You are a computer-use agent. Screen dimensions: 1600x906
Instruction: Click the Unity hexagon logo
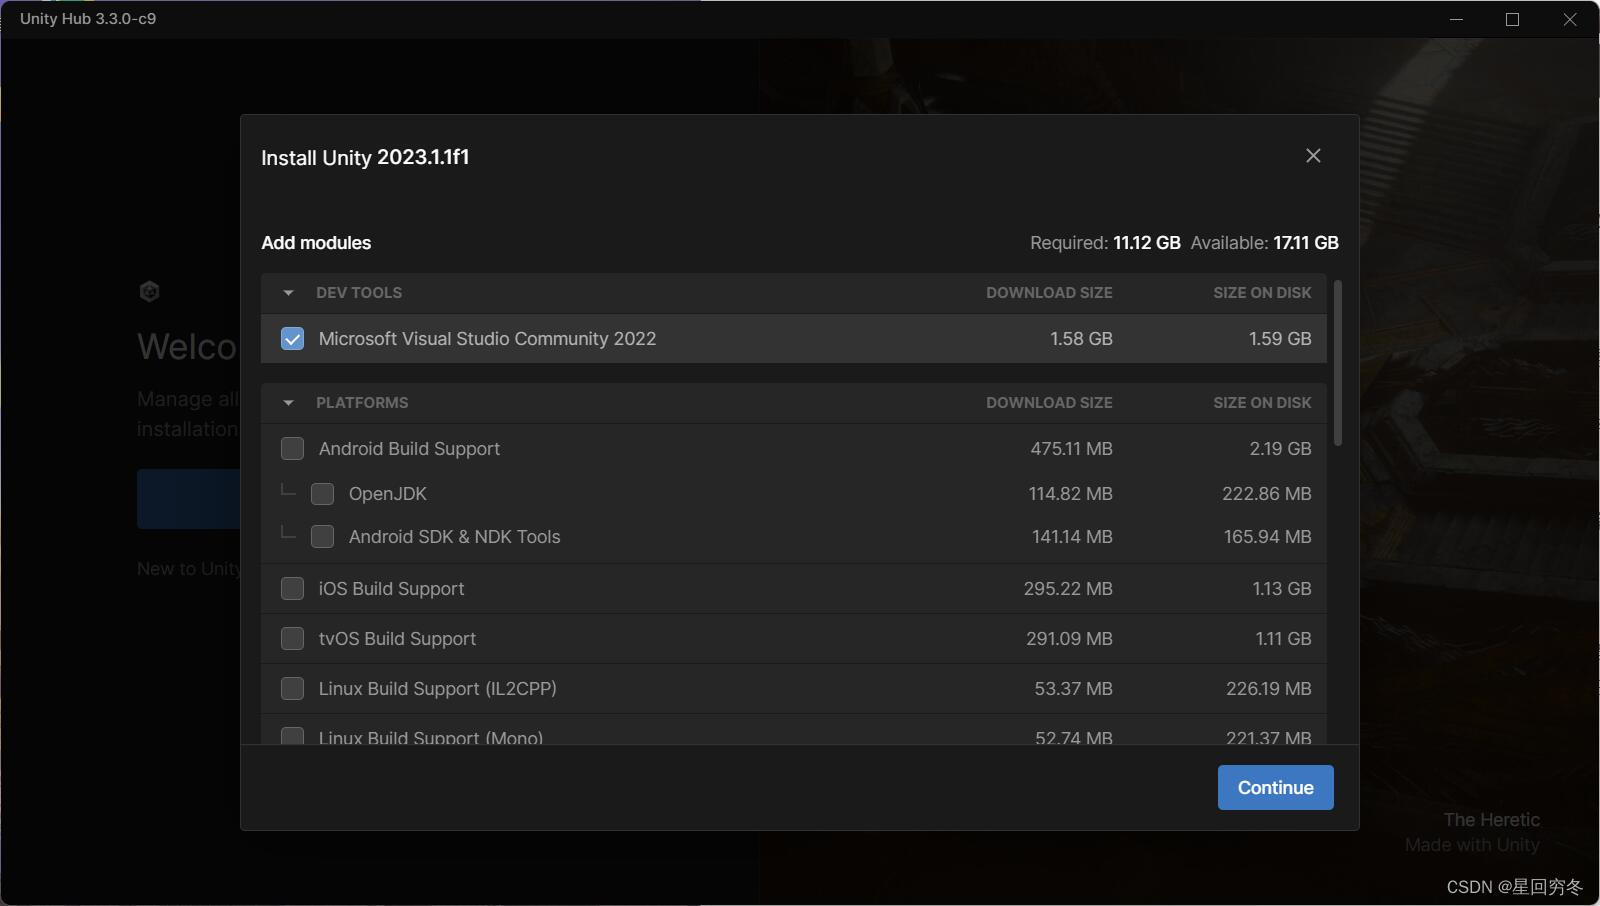tap(150, 291)
